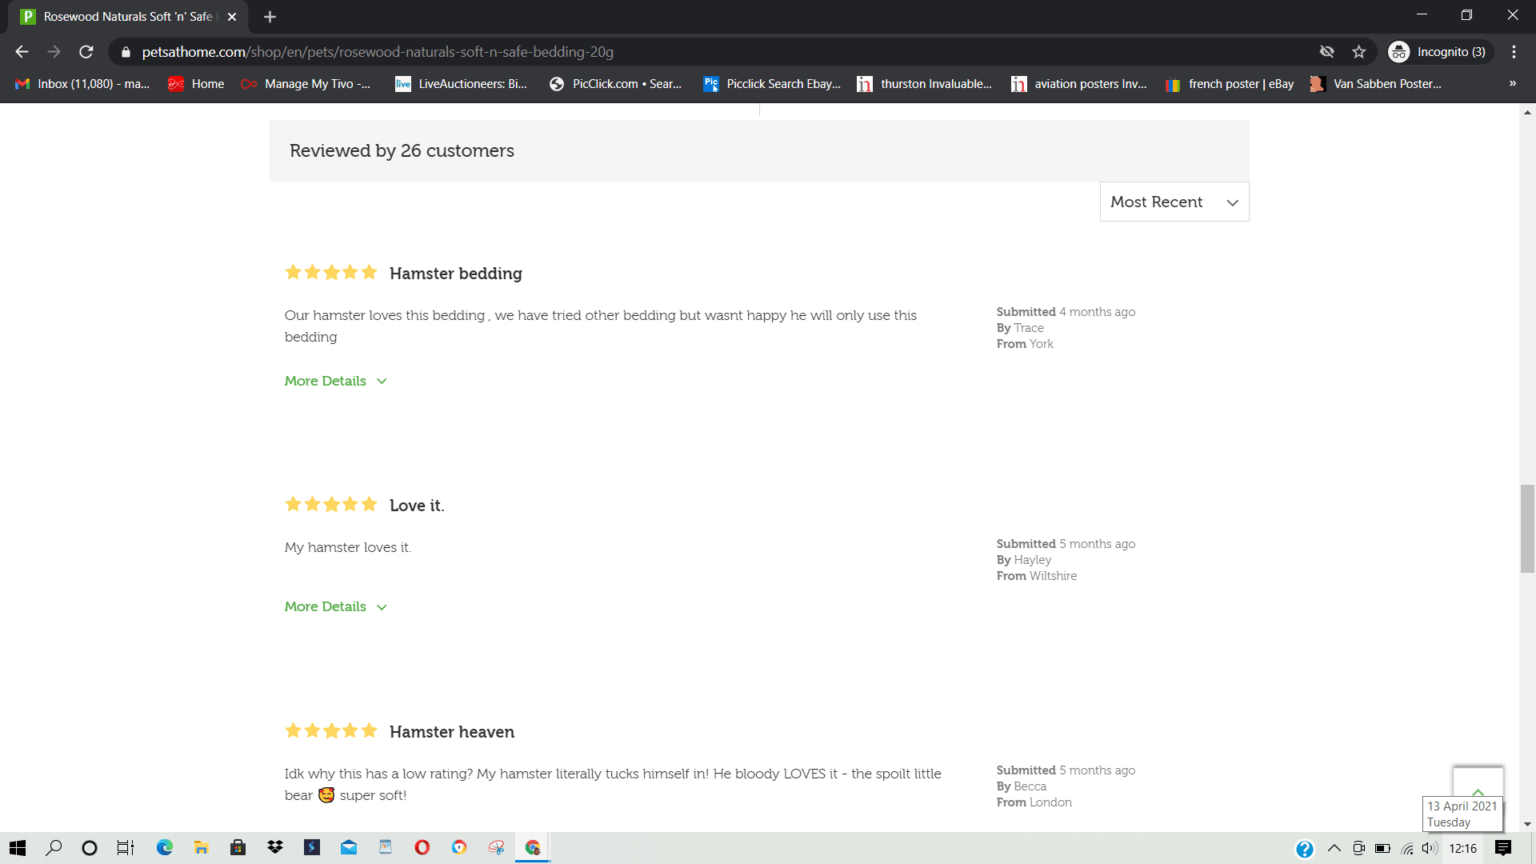Click the page vertical scrollbar thumb
Image resolution: width=1536 pixels, height=864 pixels.
1527,528
